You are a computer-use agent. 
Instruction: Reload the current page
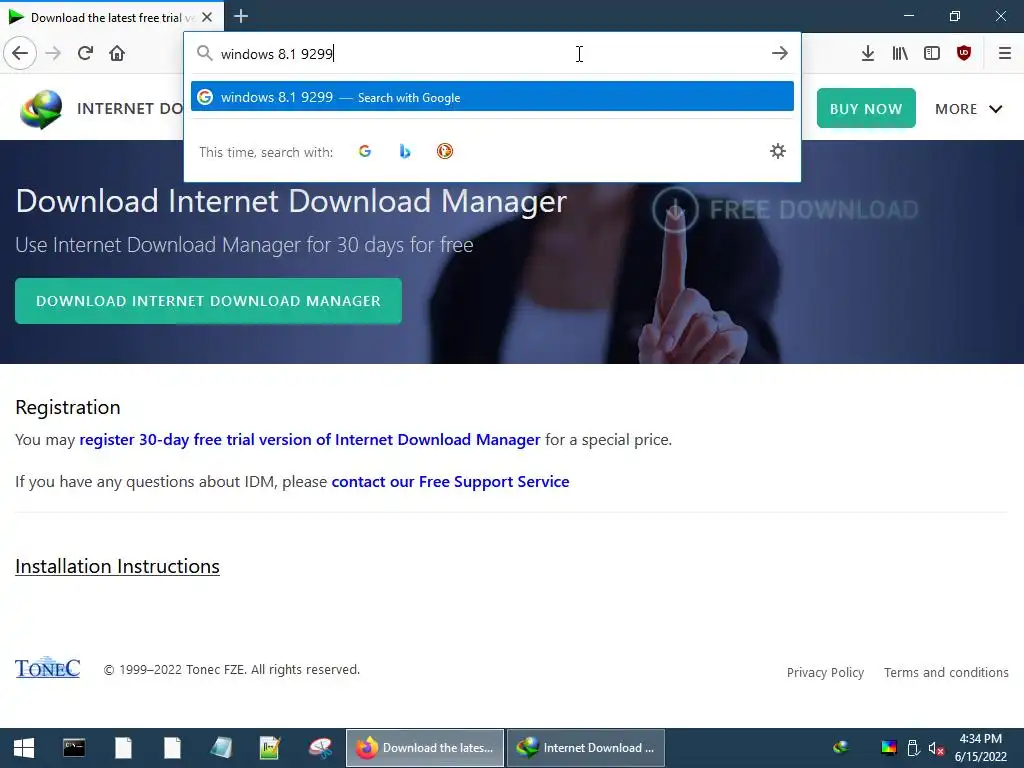(x=85, y=53)
